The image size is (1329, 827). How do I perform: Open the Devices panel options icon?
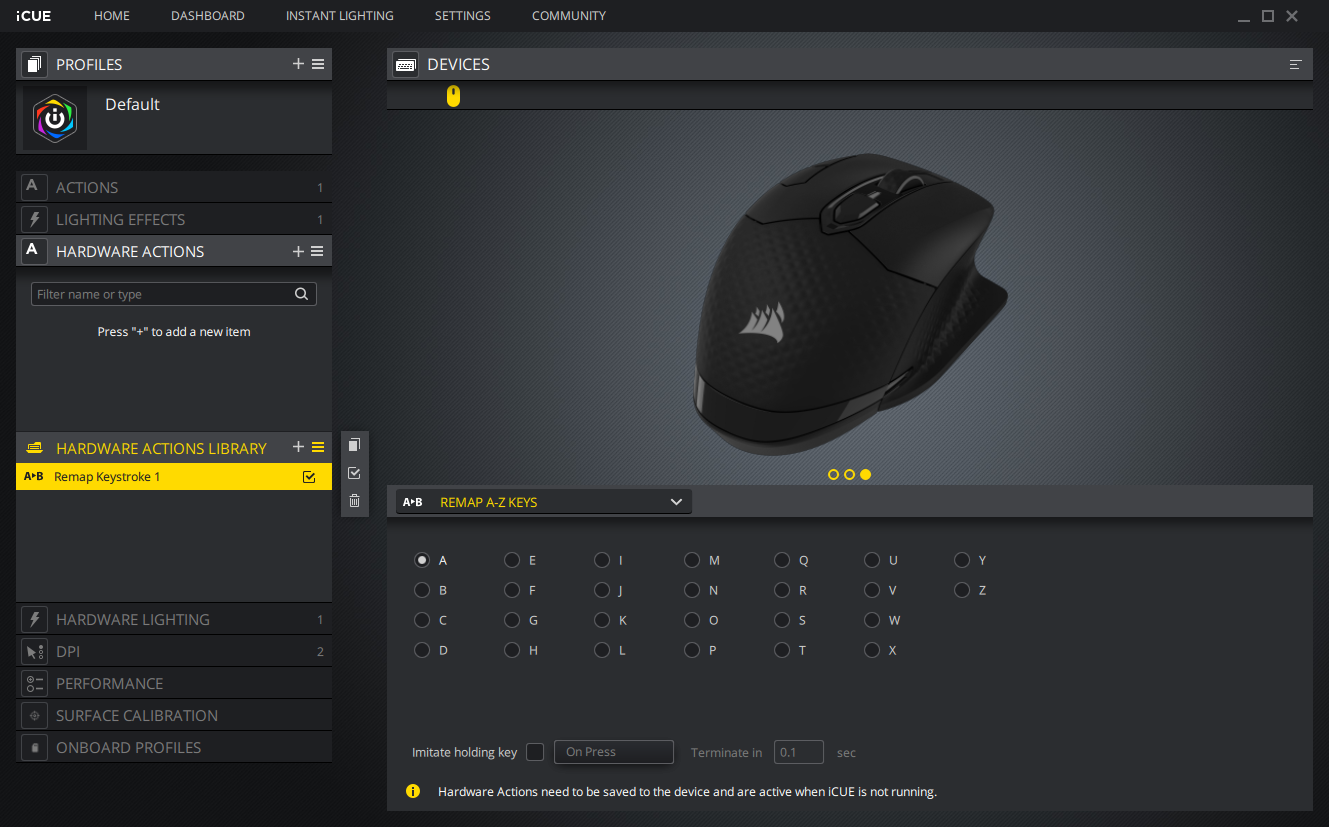point(1296,64)
